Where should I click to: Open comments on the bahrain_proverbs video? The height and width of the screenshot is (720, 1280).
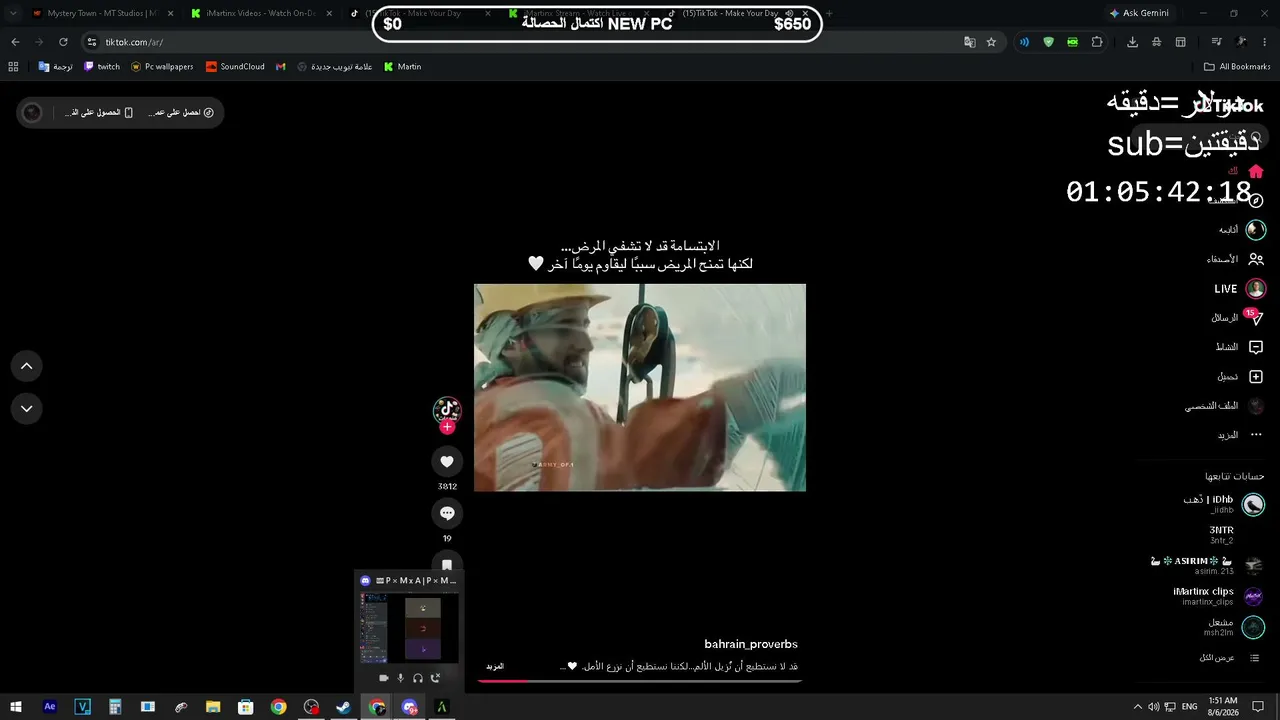pyautogui.click(x=447, y=513)
